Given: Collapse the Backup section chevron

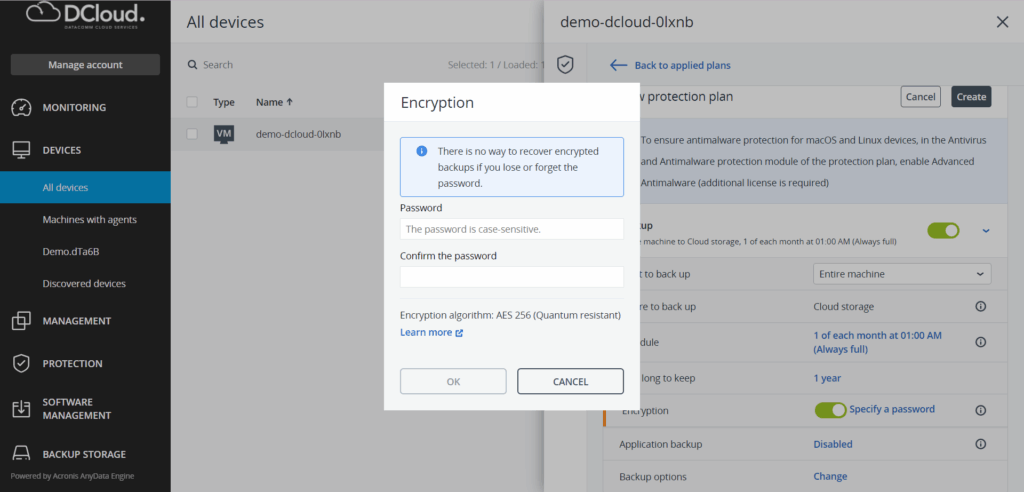Looking at the screenshot, I should point(986,230).
